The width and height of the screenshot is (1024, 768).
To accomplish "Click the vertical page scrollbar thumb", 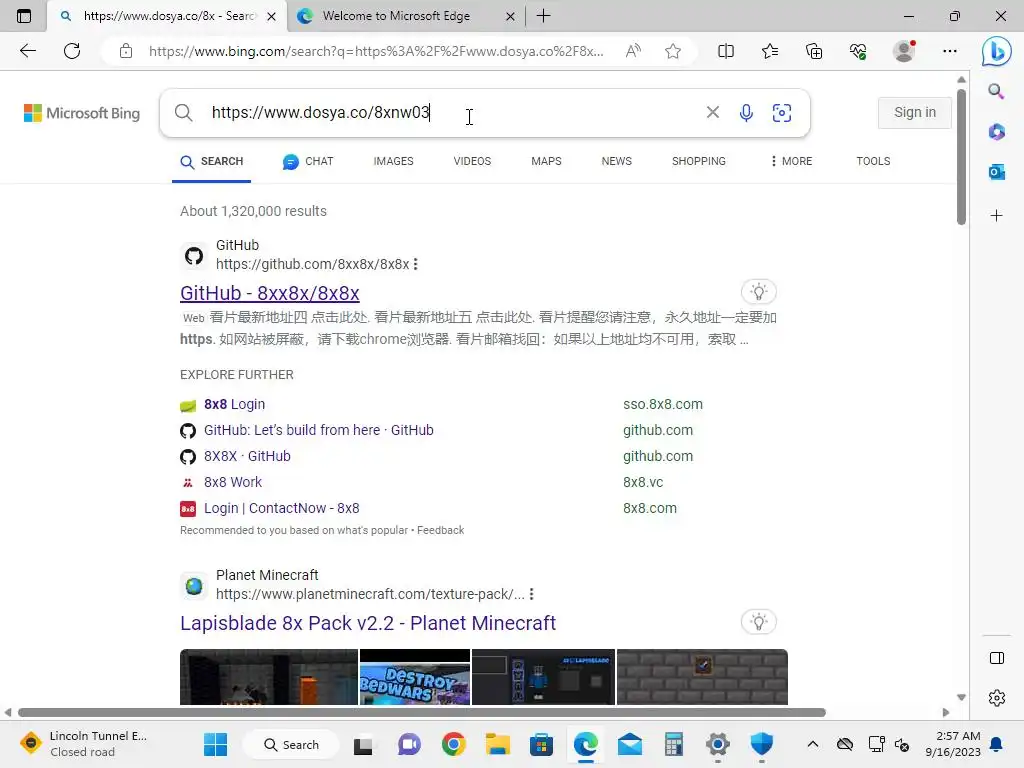I will tap(961, 157).
